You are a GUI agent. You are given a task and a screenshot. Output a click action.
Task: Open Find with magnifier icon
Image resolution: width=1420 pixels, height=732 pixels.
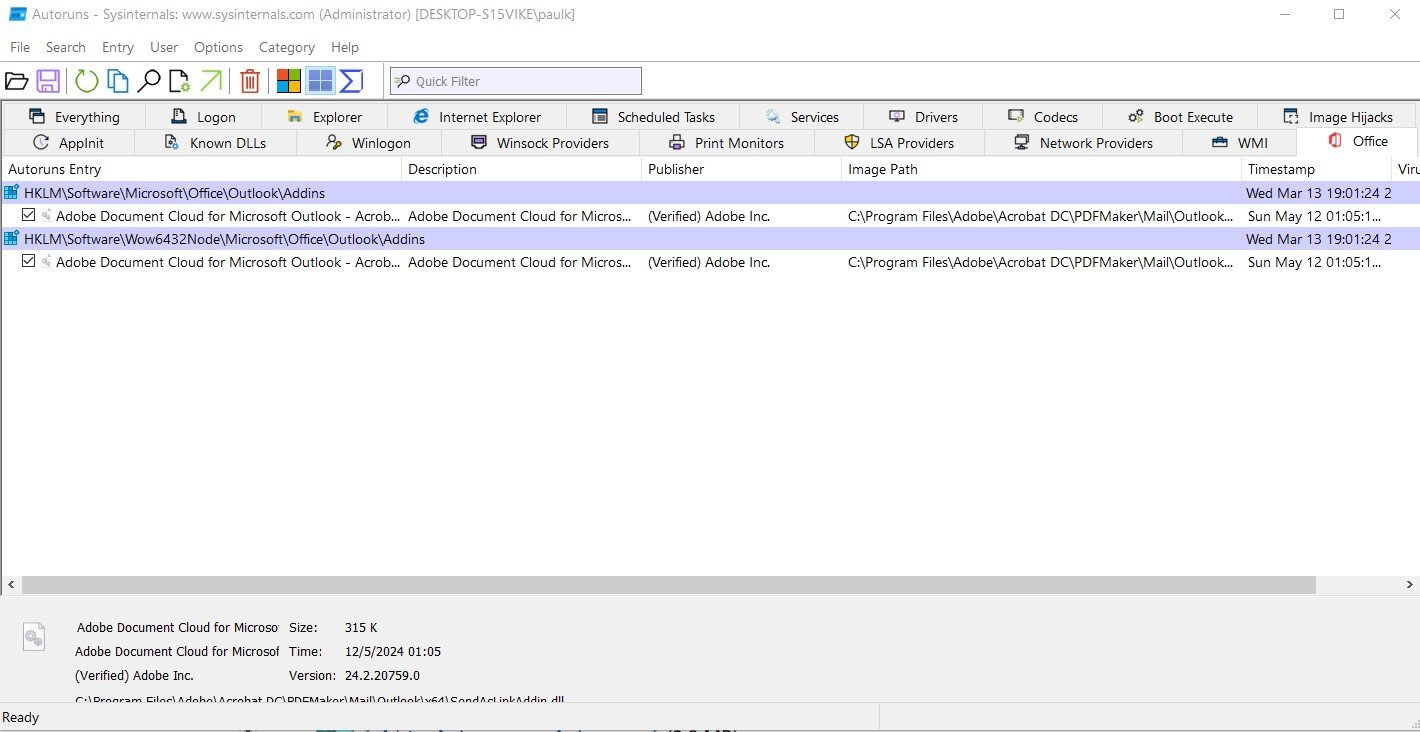(x=149, y=81)
